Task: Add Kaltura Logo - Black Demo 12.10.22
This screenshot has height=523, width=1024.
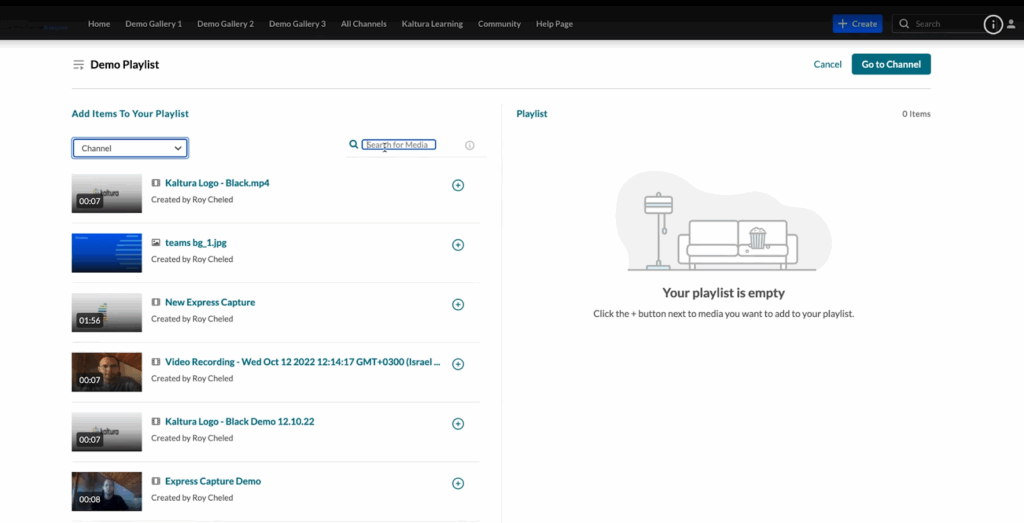Action: pyautogui.click(x=458, y=424)
